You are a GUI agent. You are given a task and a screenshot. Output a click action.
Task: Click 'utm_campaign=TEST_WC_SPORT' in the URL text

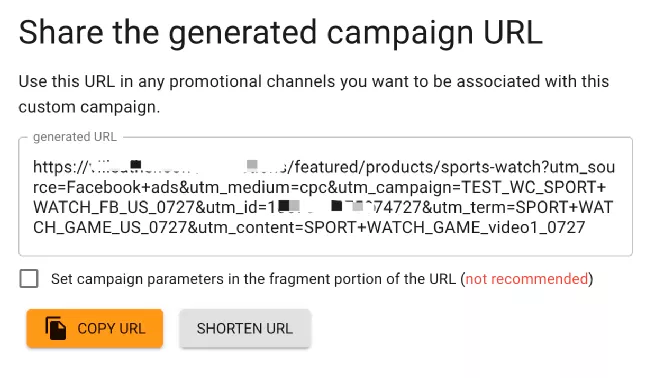[460, 187]
